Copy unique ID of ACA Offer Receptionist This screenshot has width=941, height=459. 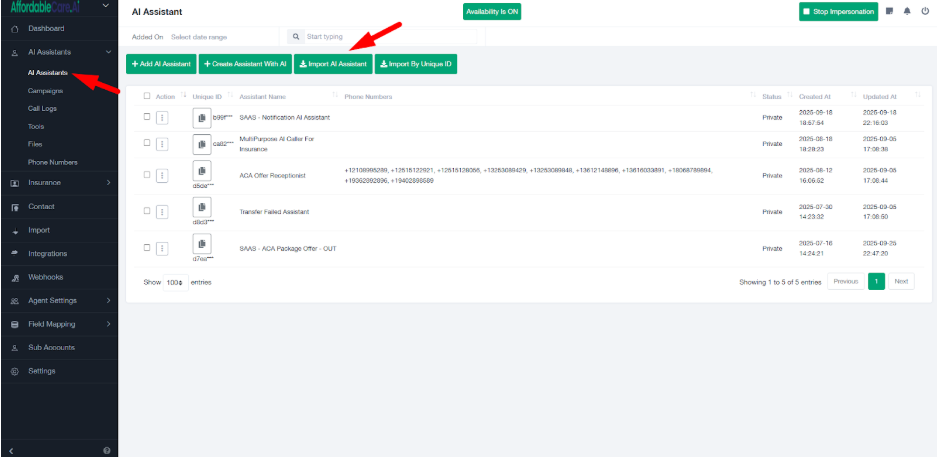coord(202,171)
